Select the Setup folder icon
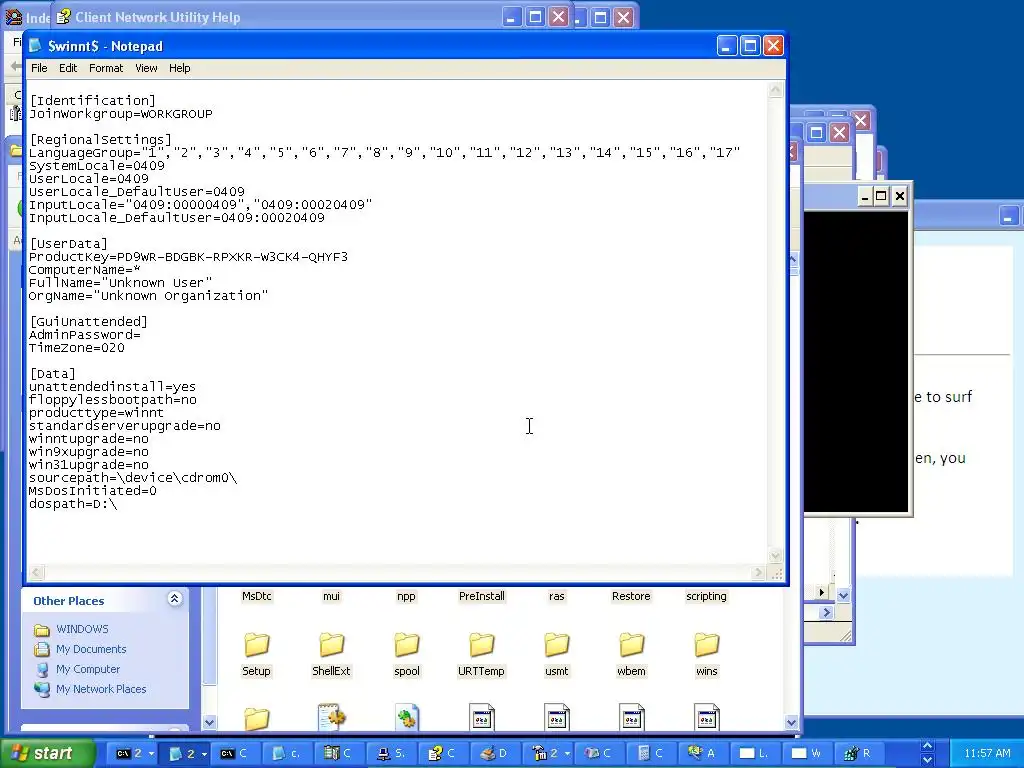1024x768 pixels. [x=257, y=644]
